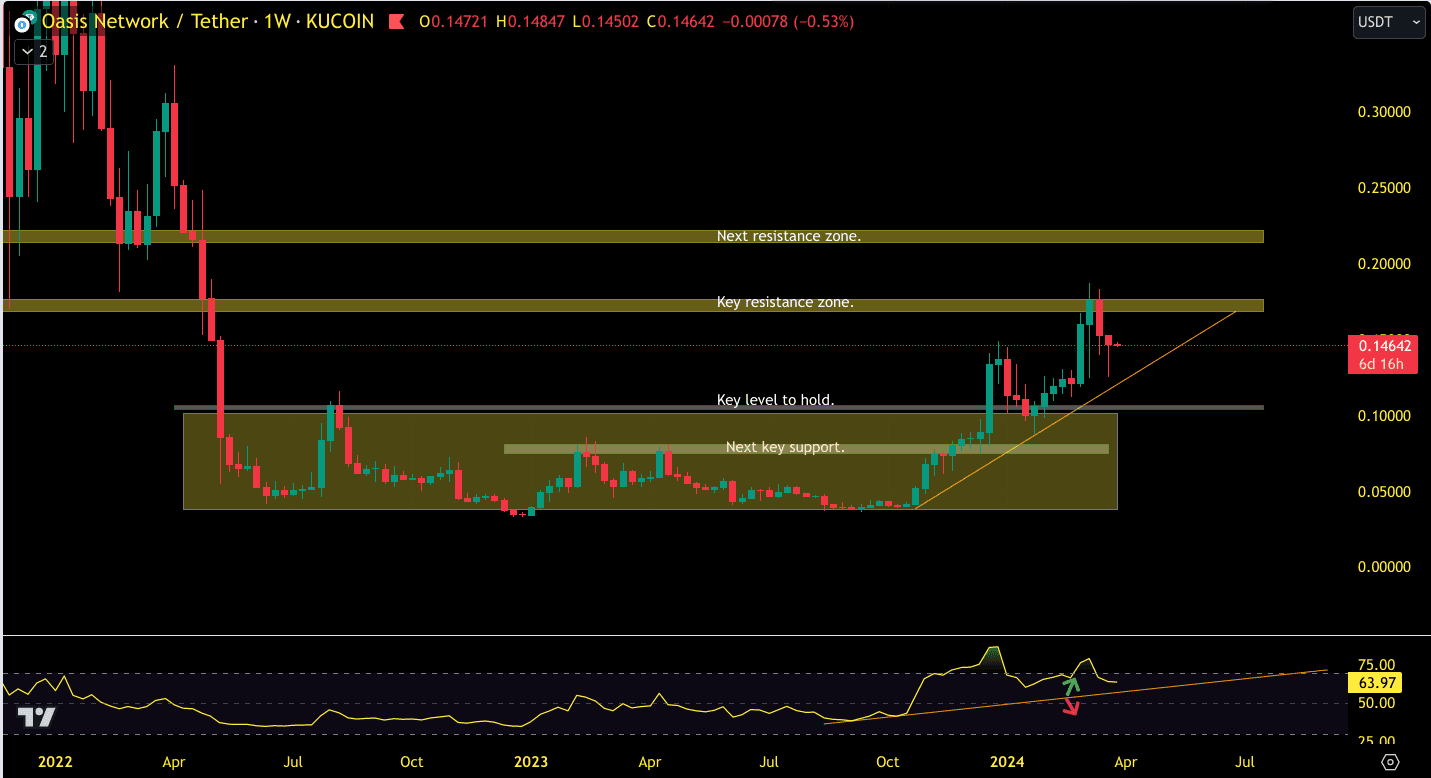Image resolution: width=1431 pixels, height=778 pixels.
Task: Click the yellow RSI value label 63.97
Action: [x=1377, y=683]
